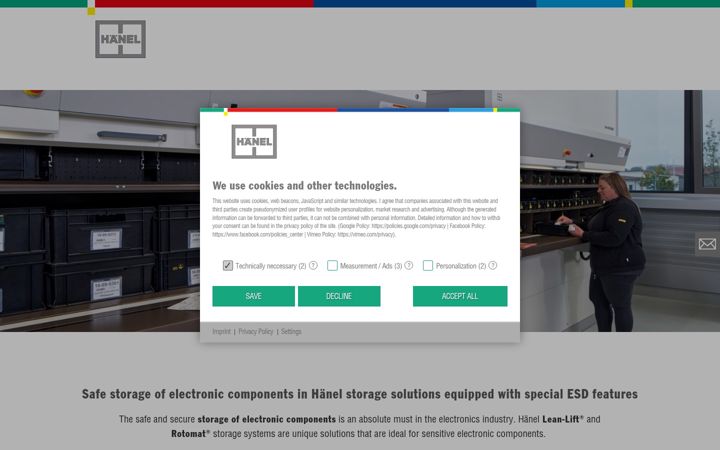Open the Settings link in dialog footer

[x=291, y=332]
